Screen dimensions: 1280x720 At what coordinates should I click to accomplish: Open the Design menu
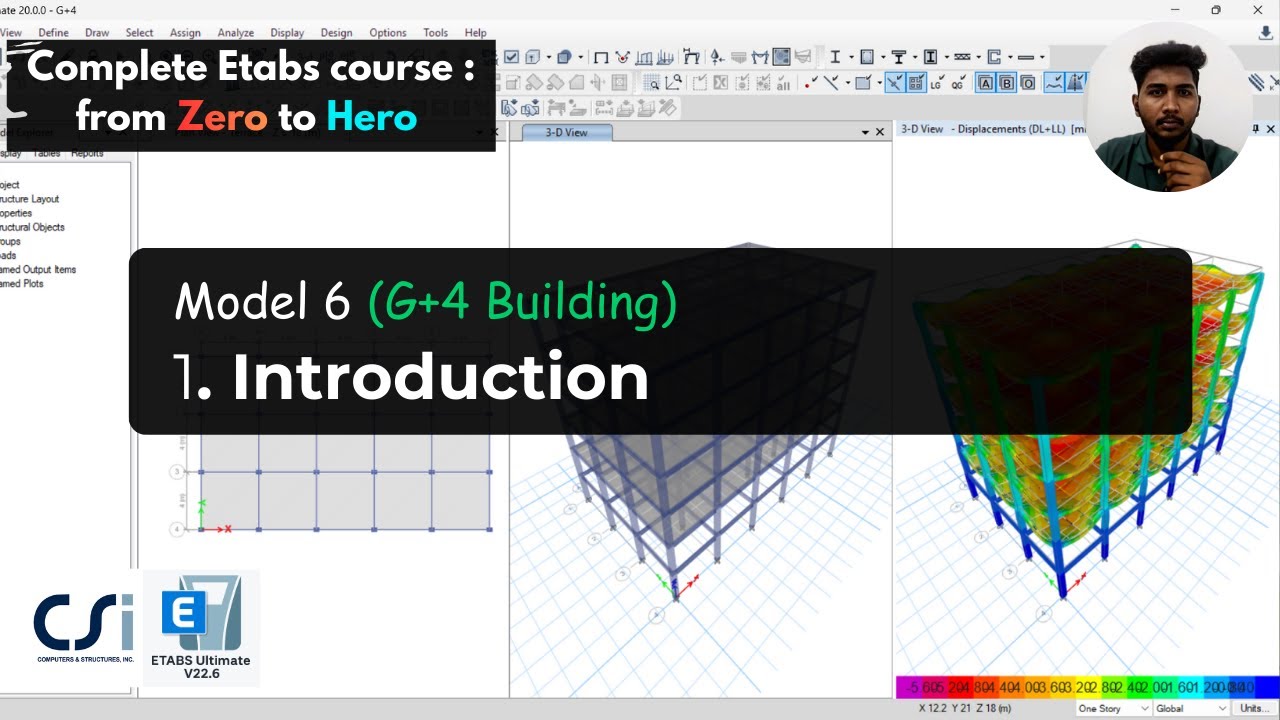[x=336, y=32]
